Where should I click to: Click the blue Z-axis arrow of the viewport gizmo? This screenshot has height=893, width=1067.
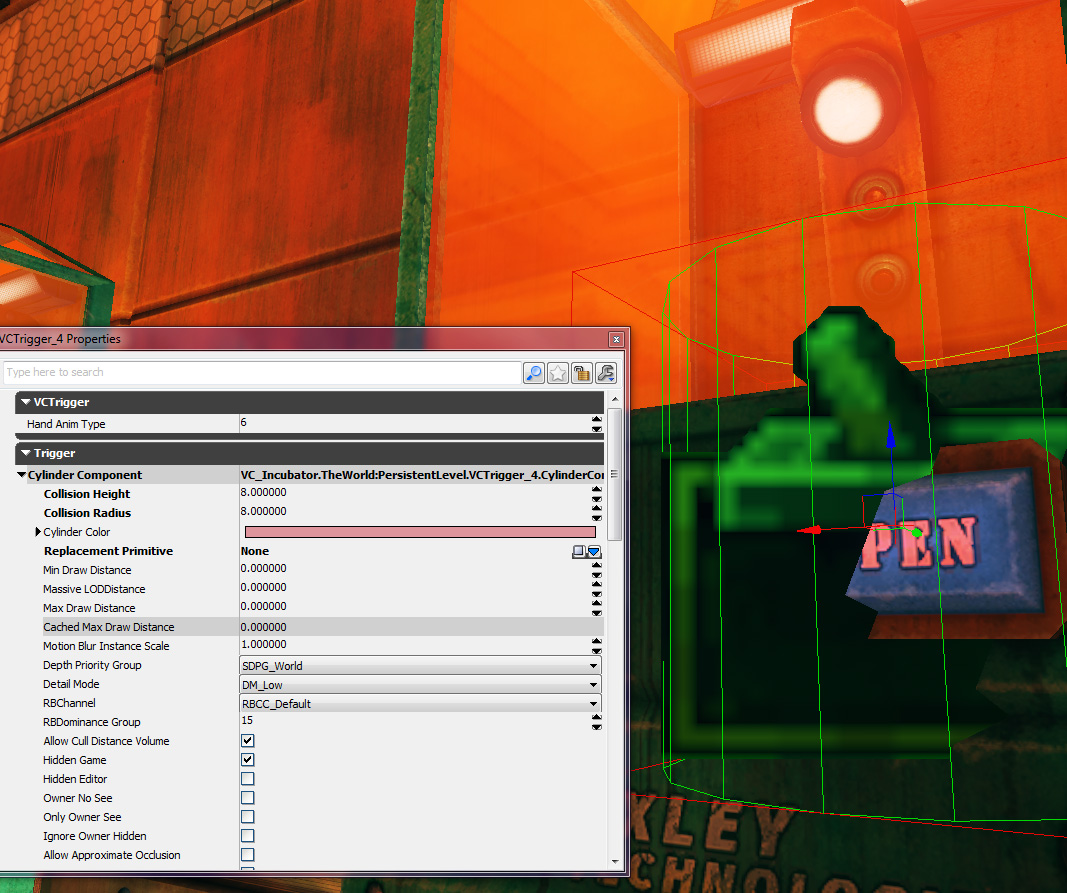point(891,434)
